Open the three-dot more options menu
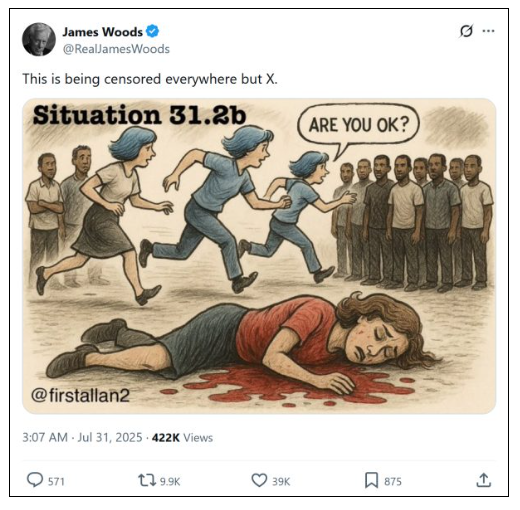This screenshot has width=520, height=510. point(488,31)
